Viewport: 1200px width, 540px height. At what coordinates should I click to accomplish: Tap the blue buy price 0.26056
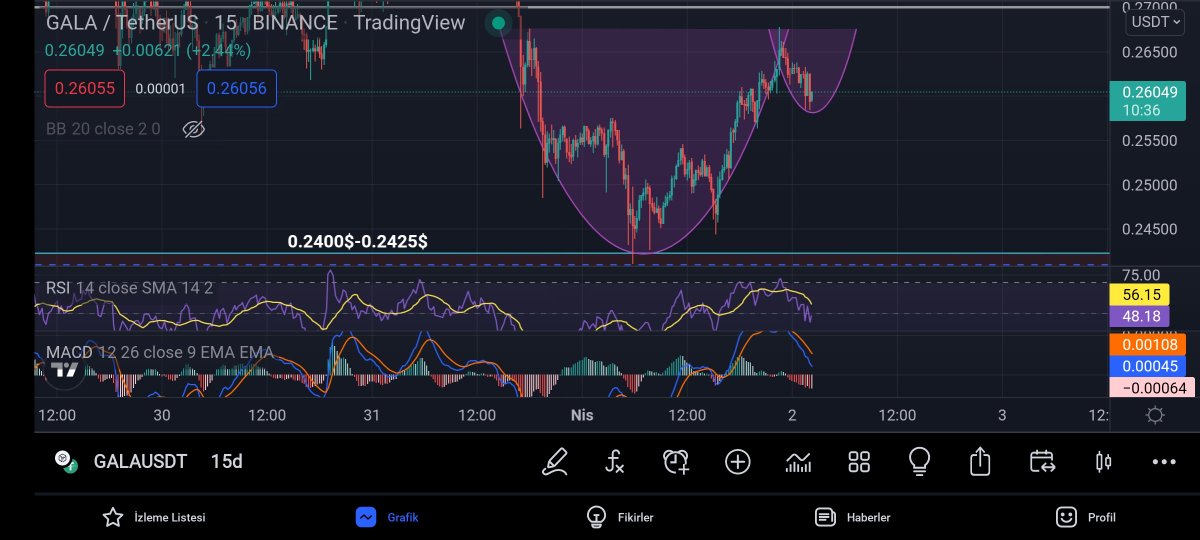pos(237,88)
